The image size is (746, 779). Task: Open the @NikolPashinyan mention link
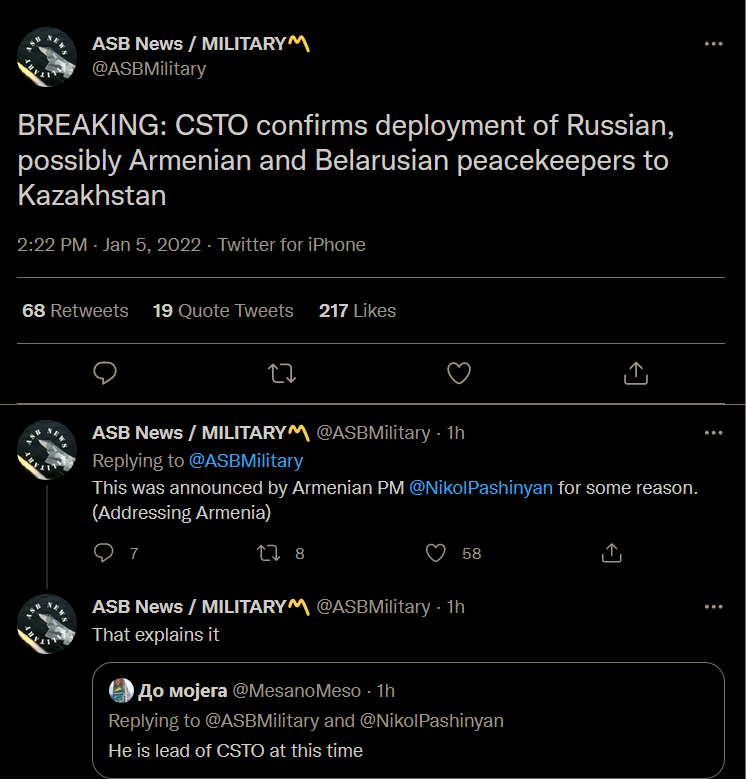(481, 488)
